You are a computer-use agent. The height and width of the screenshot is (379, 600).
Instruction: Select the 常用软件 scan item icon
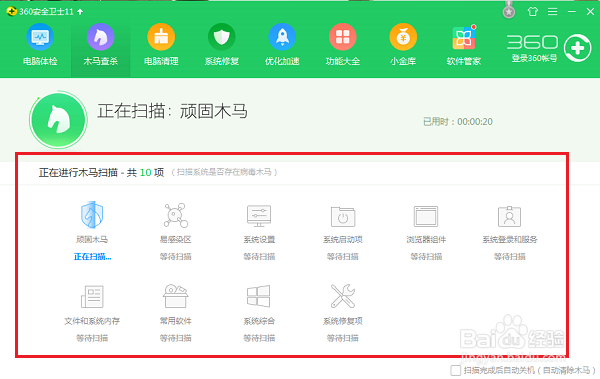(x=176, y=296)
